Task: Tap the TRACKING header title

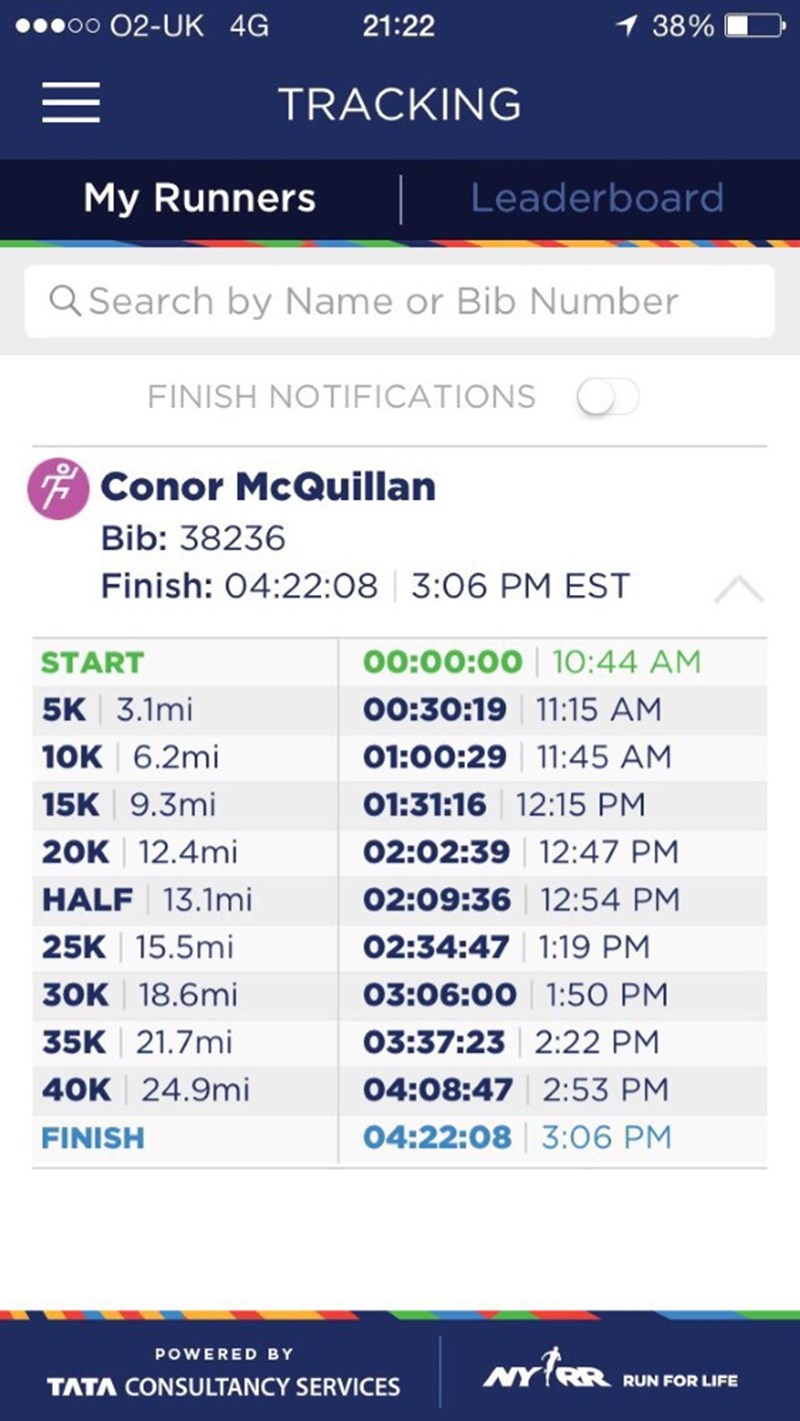Action: point(399,104)
